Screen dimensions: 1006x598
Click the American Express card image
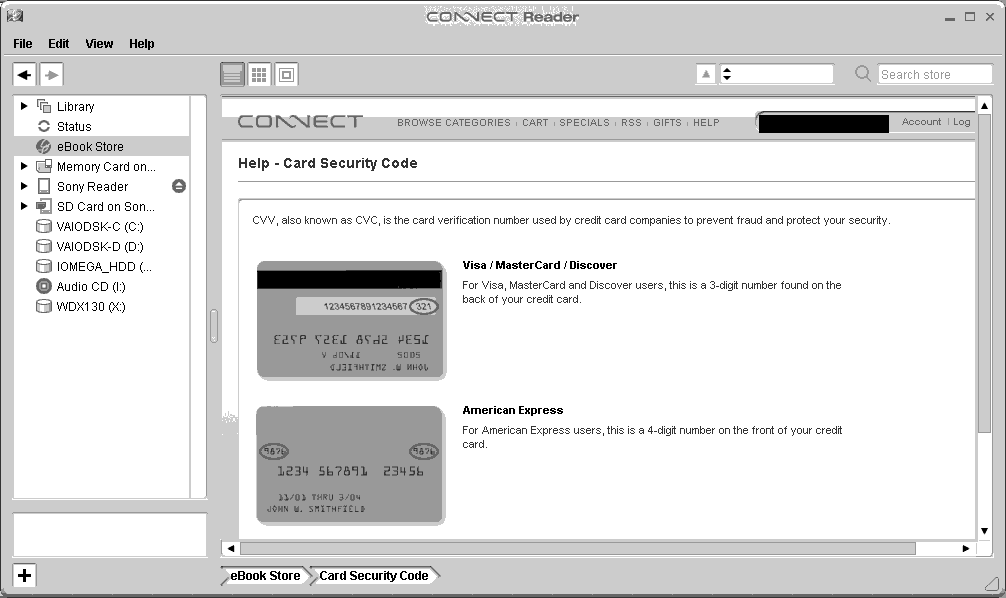pyautogui.click(x=350, y=465)
